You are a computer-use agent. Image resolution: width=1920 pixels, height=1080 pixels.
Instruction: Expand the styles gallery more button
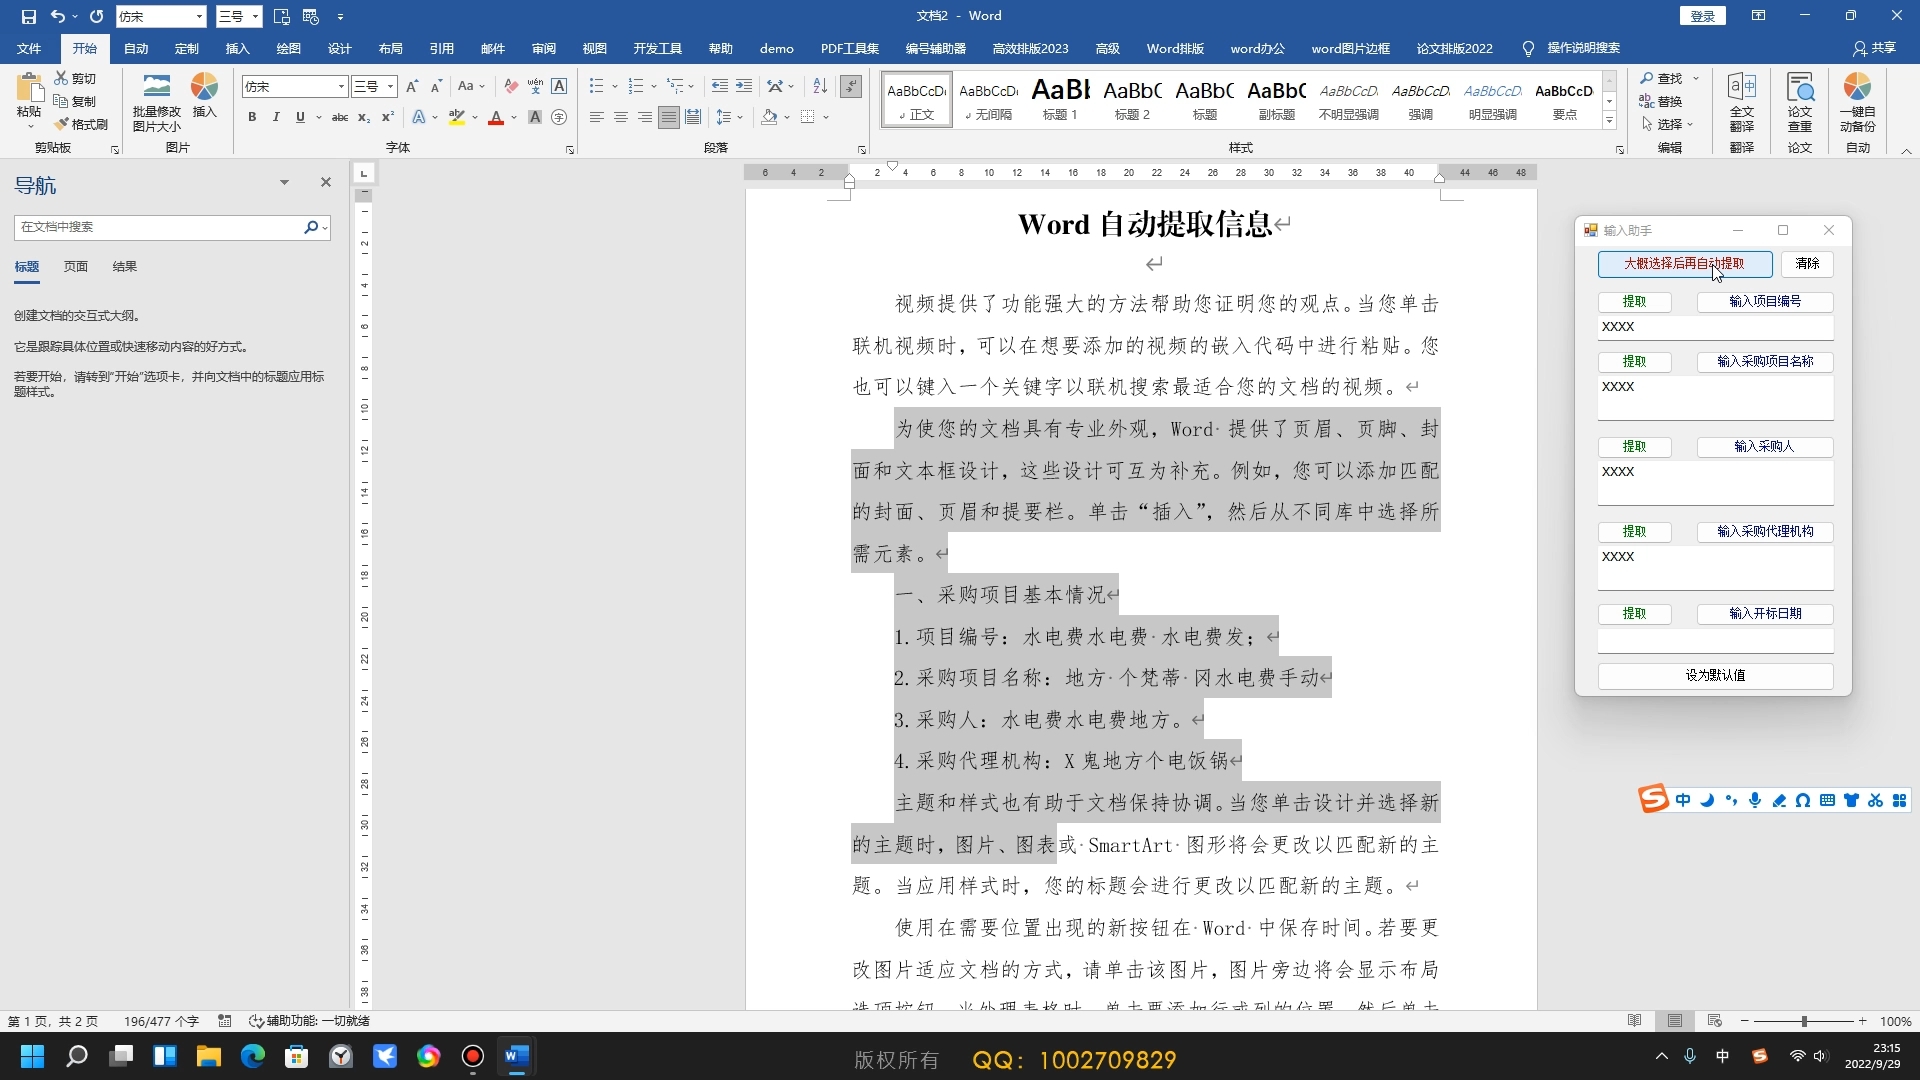pos(1609,122)
